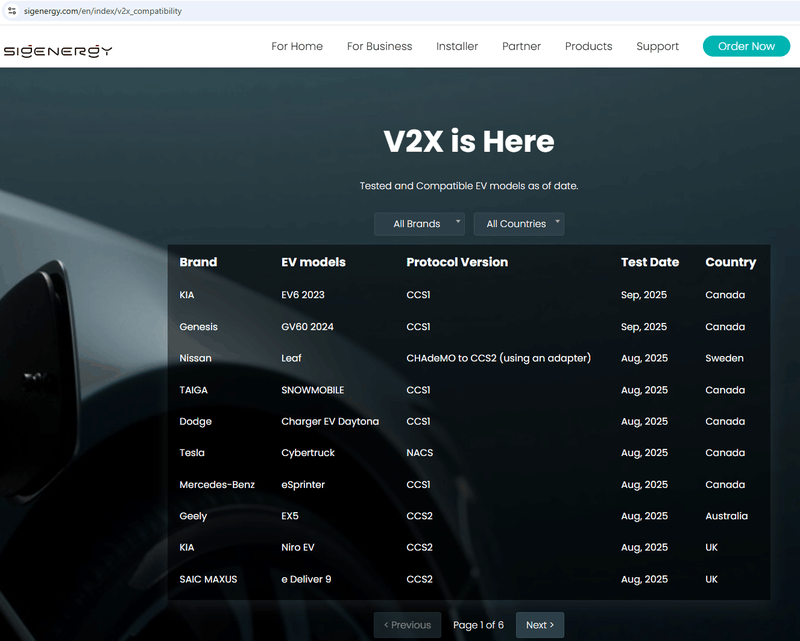Click the NACS protocol cell
Viewport: 800px width, 641px height.
tap(419, 453)
